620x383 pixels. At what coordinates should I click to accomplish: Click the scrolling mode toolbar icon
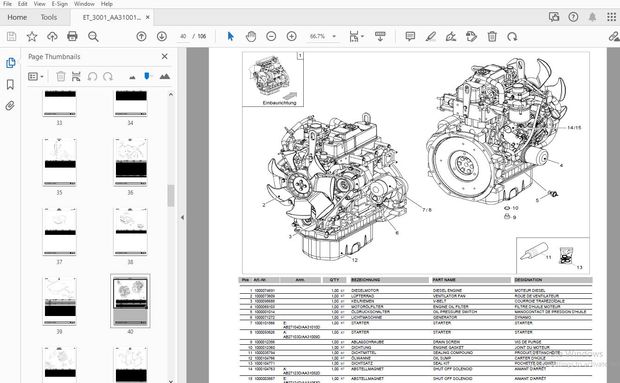(380, 37)
